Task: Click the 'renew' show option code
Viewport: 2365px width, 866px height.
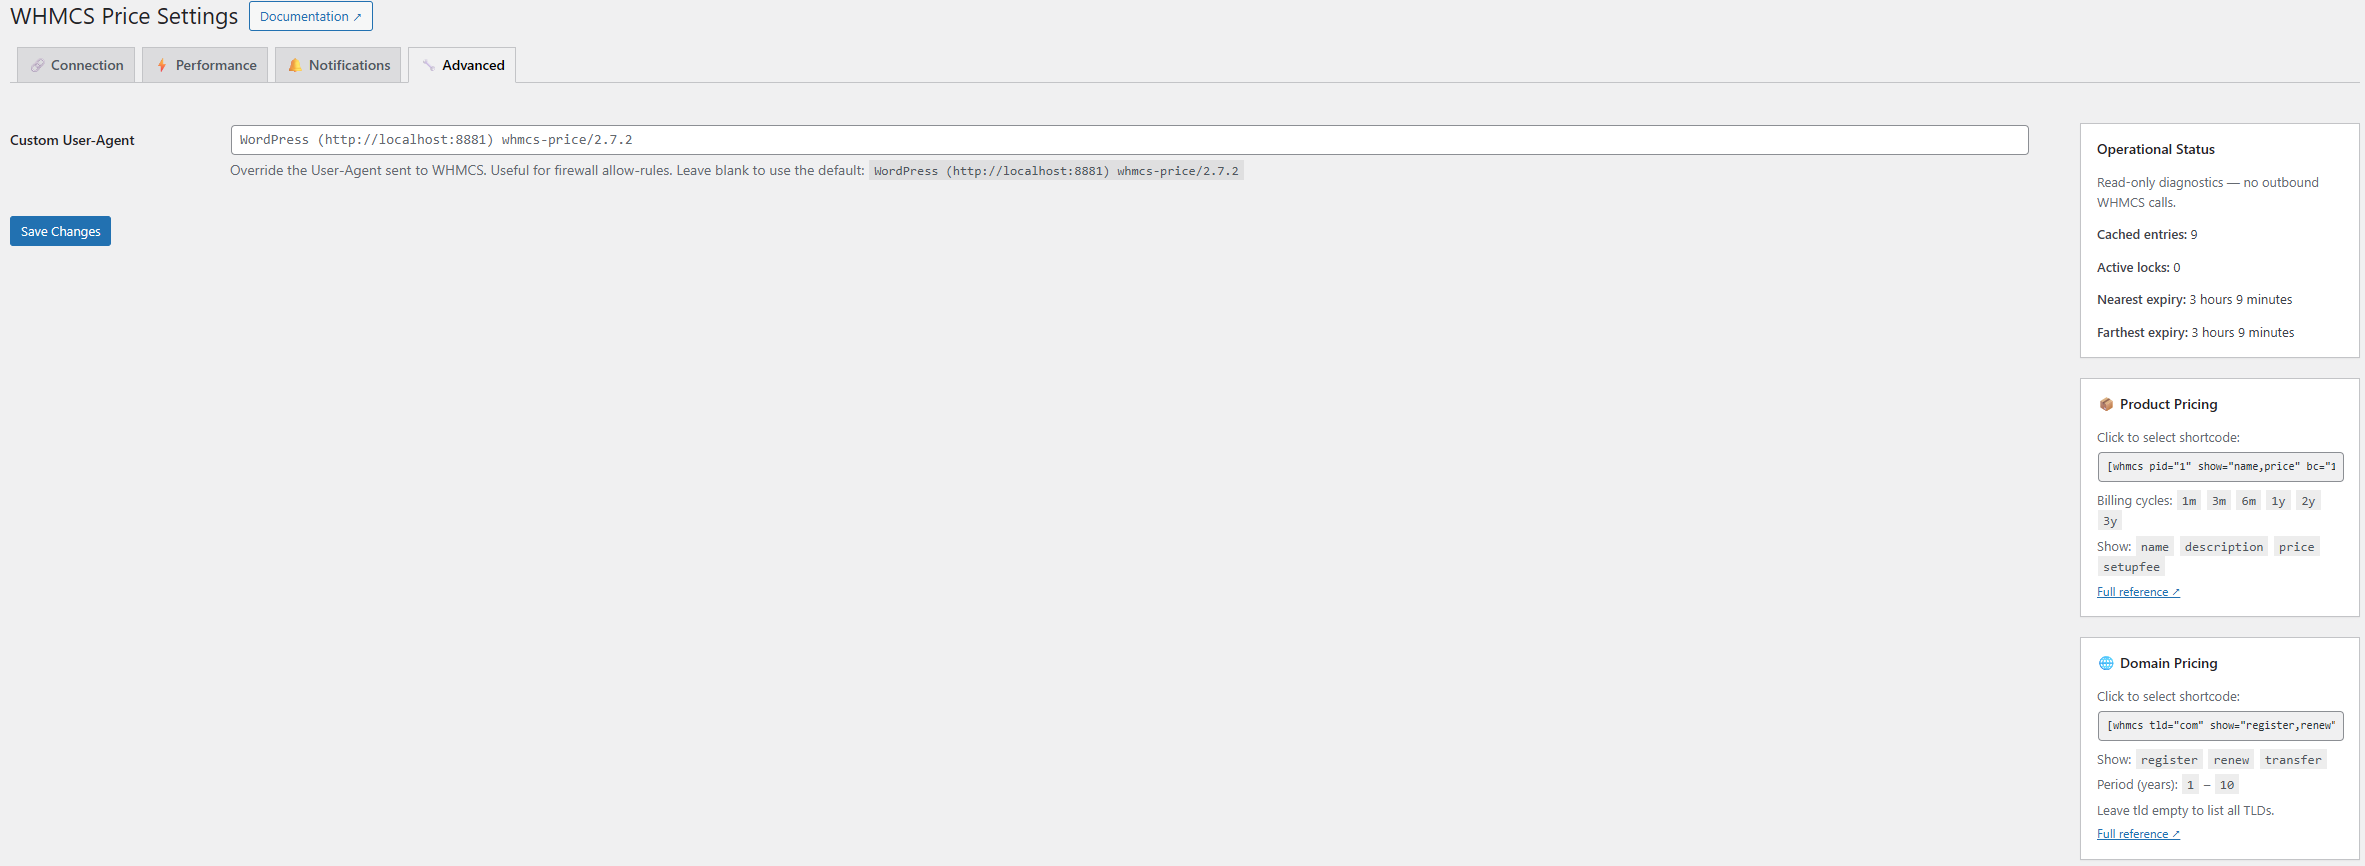Action: (2231, 760)
